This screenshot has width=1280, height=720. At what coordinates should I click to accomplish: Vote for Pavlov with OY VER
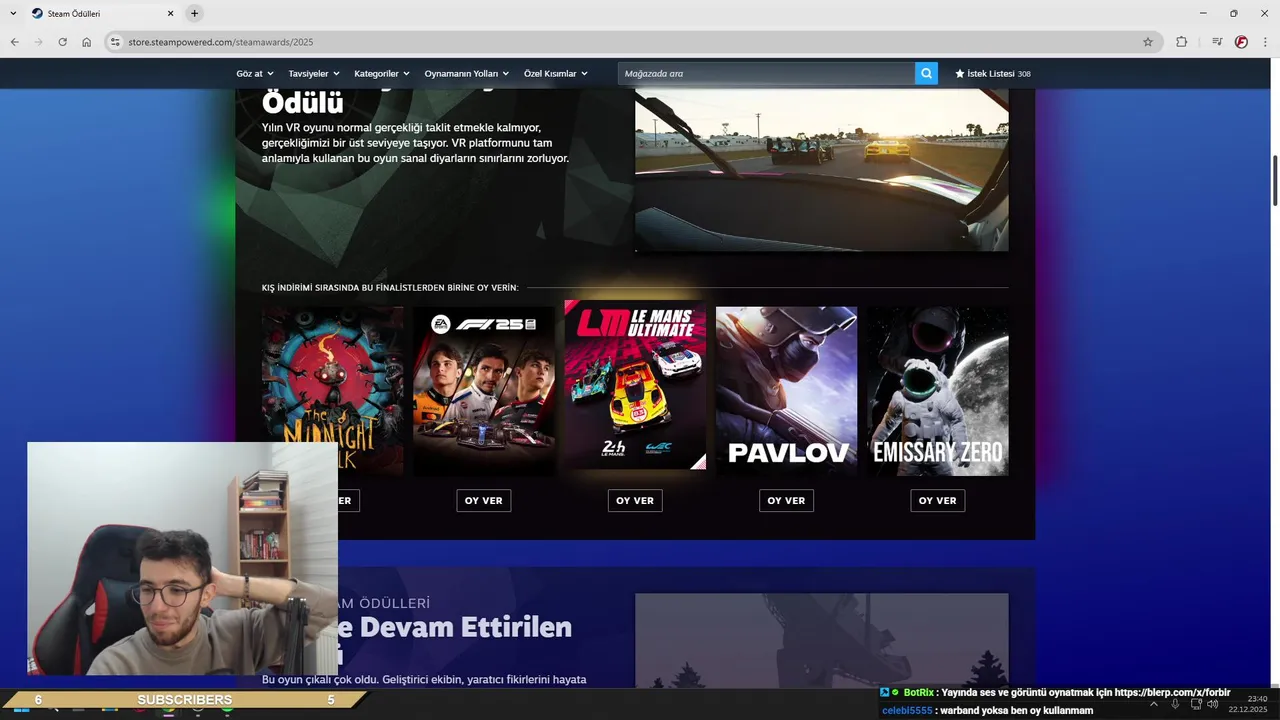pos(786,500)
